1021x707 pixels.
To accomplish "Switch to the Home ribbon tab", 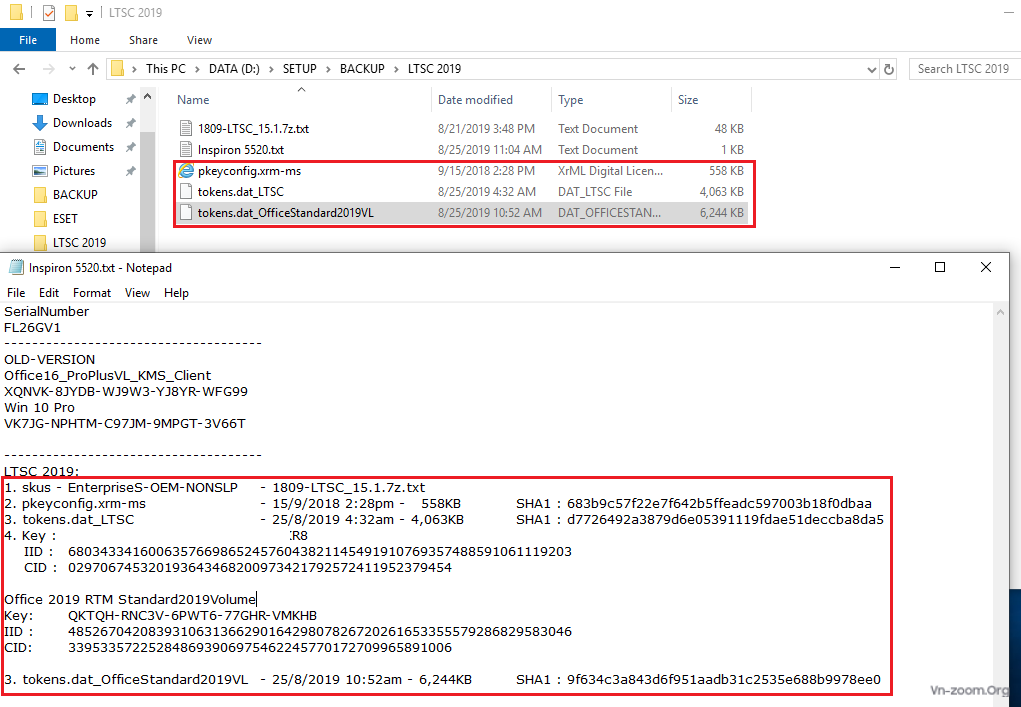I will 85,40.
